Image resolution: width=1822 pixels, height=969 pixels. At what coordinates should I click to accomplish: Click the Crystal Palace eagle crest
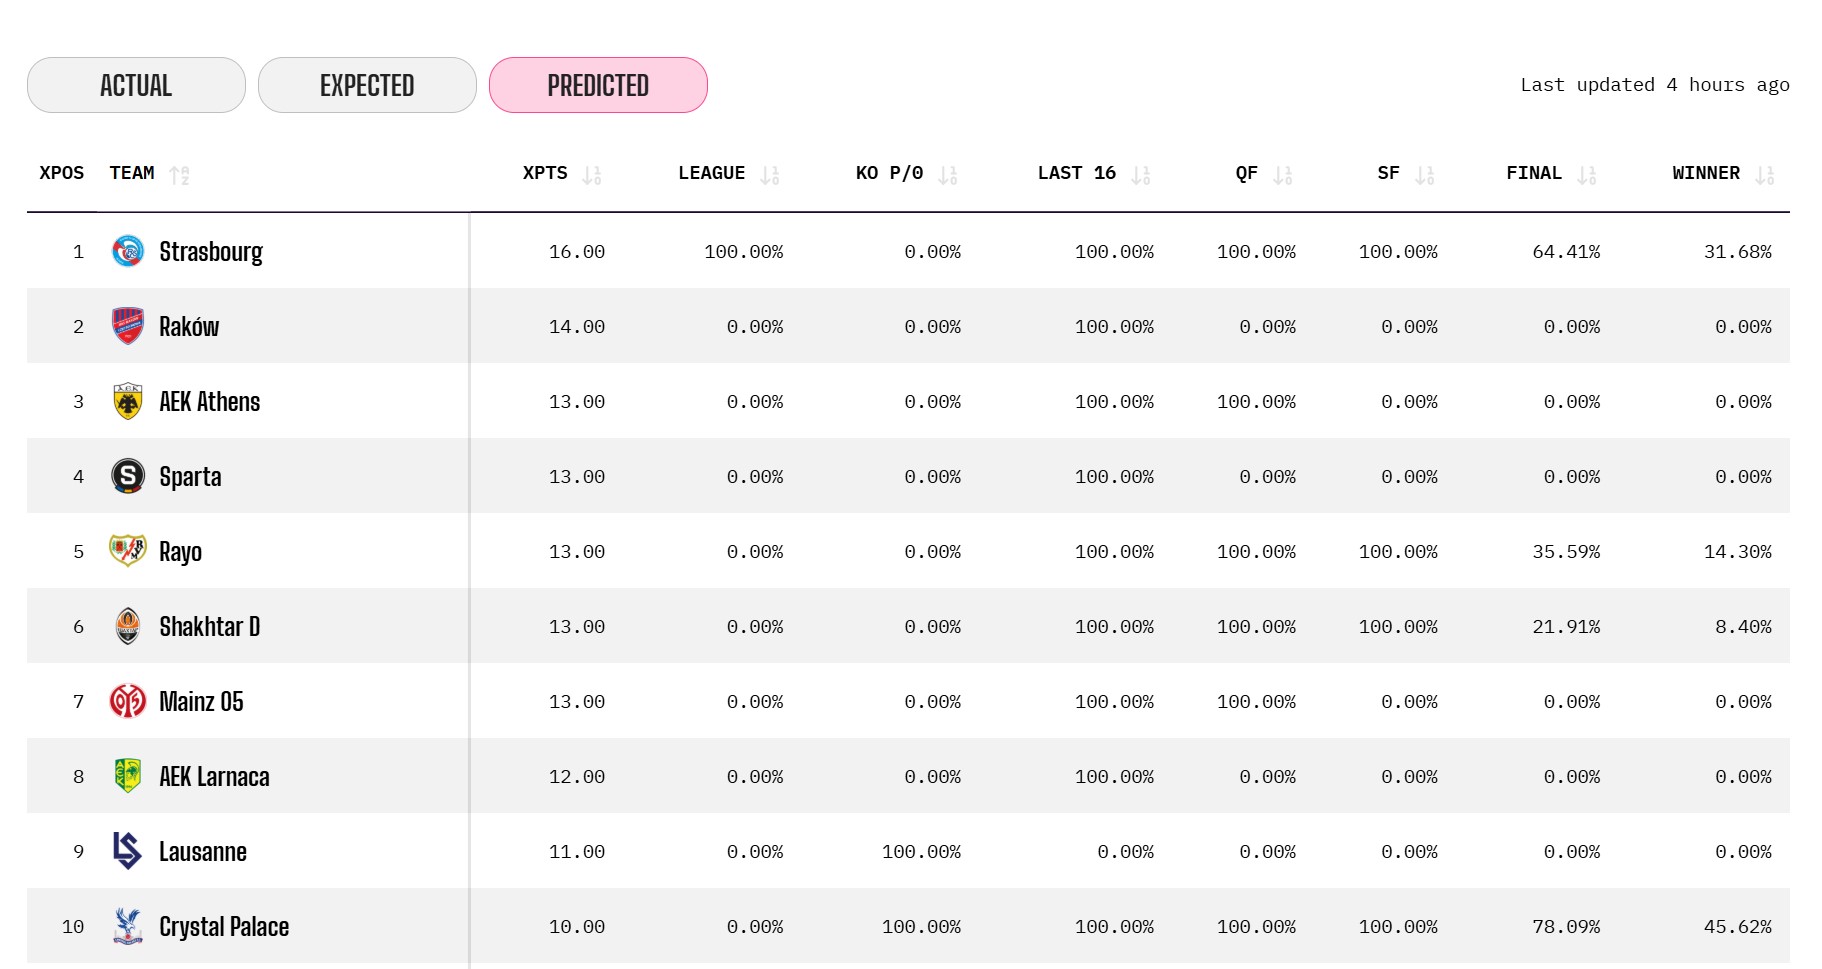(128, 926)
